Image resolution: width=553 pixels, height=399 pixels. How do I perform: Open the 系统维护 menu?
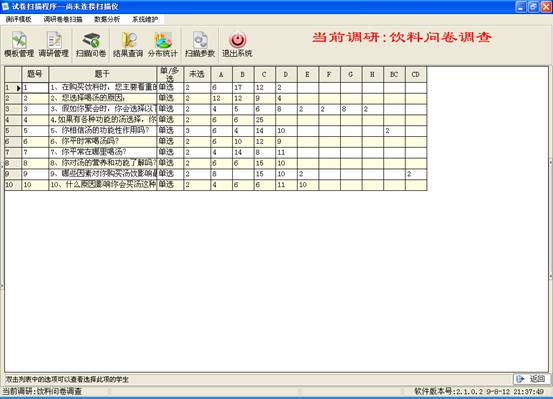[145, 19]
